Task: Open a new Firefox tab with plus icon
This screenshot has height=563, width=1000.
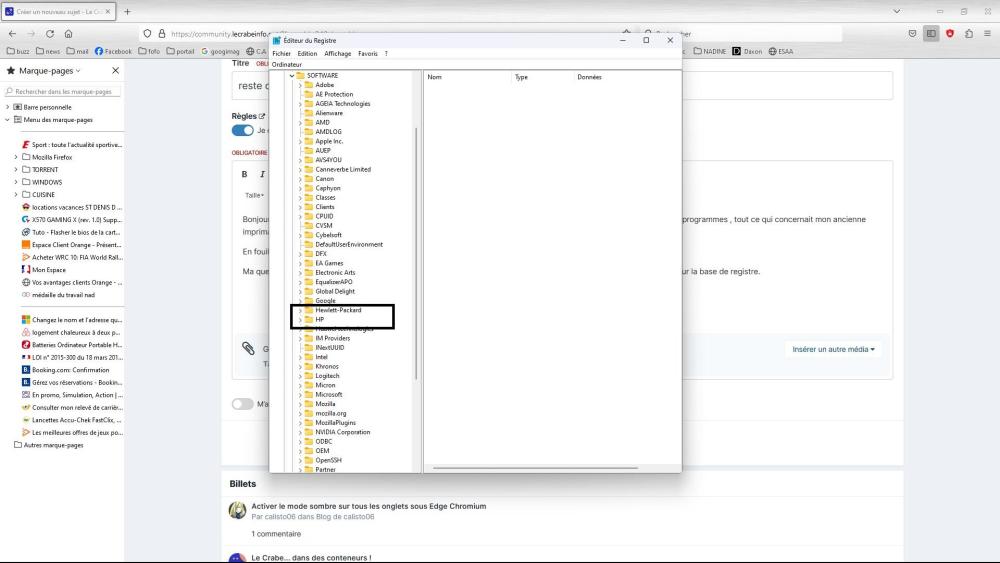Action: tap(128, 11)
